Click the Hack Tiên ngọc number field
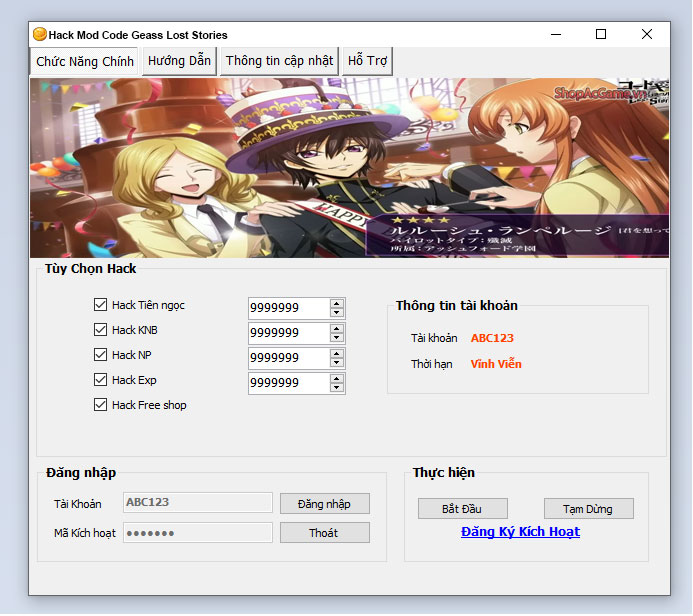This screenshot has height=616, width=693. (x=289, y=308)
